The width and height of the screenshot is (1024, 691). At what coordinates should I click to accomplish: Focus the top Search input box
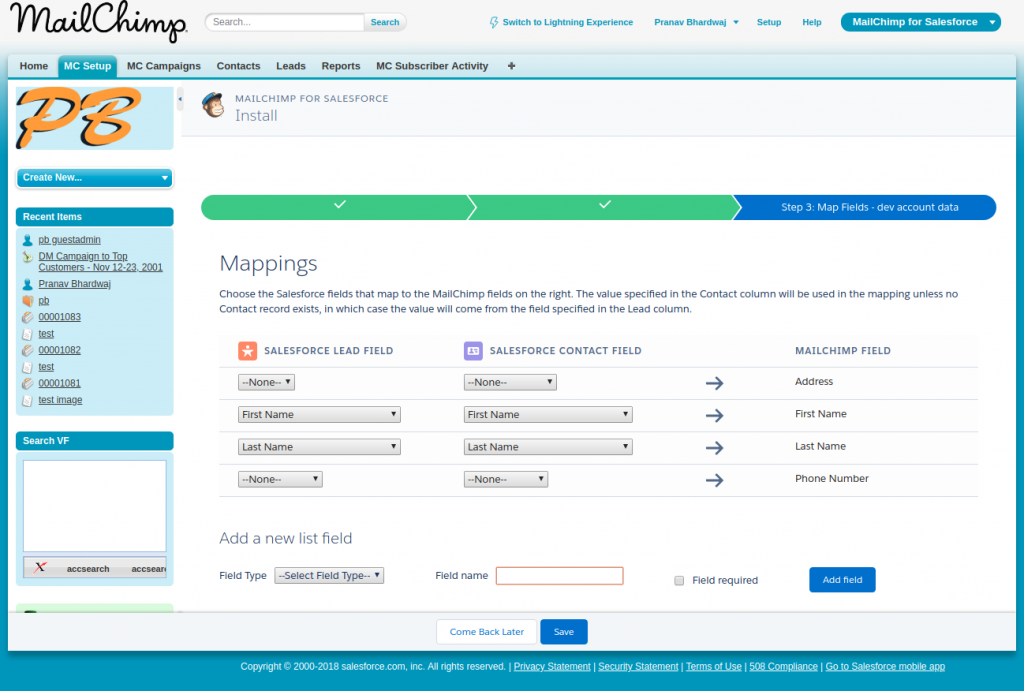(285, 22)
